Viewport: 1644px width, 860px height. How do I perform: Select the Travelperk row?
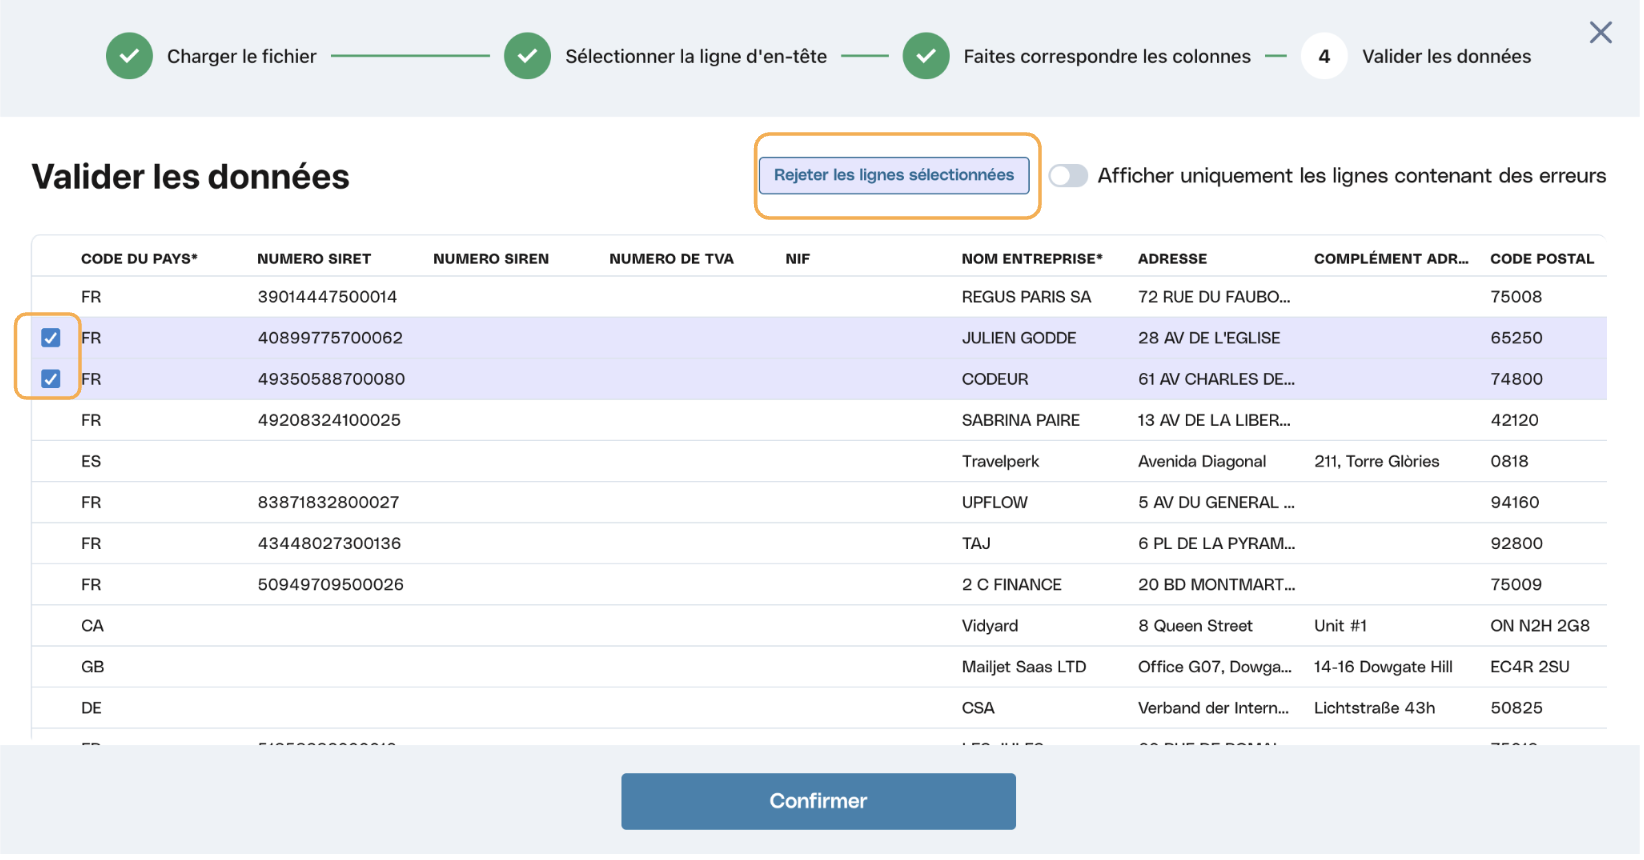pos(820,462)
